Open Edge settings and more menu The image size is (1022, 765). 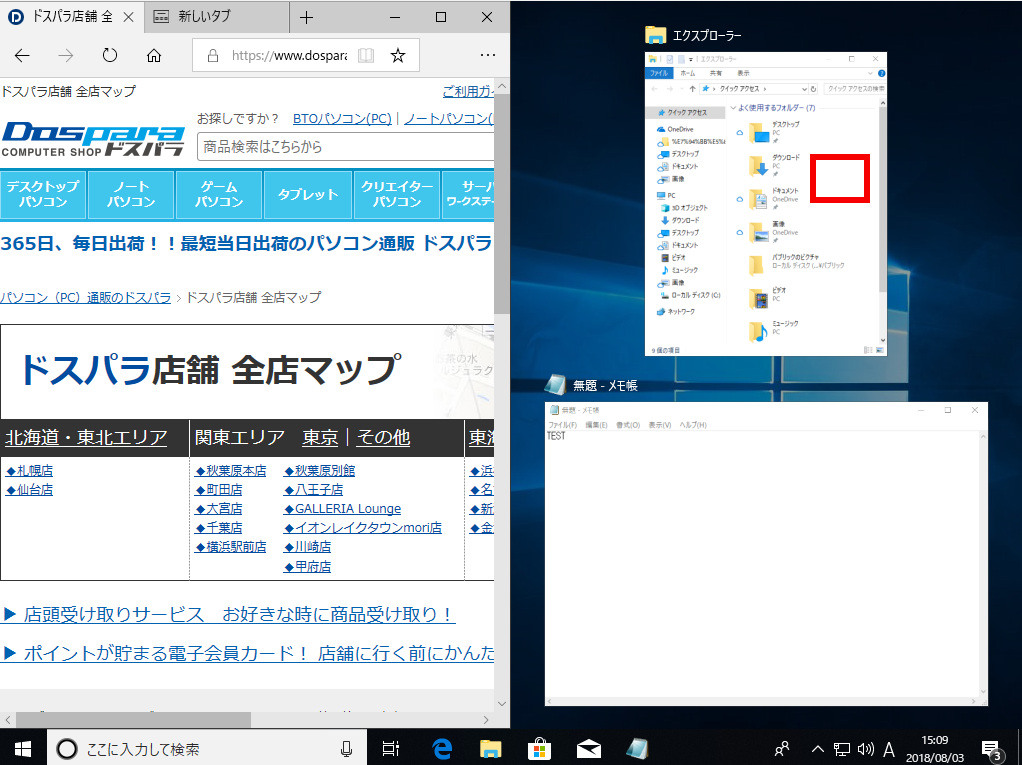coord(488,56)
